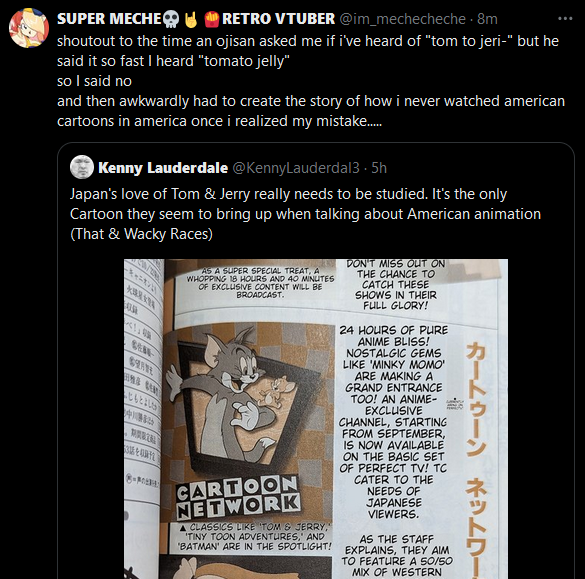
Task: Open the 5h quoted tweet timestamp
Action: coord(379,168)
